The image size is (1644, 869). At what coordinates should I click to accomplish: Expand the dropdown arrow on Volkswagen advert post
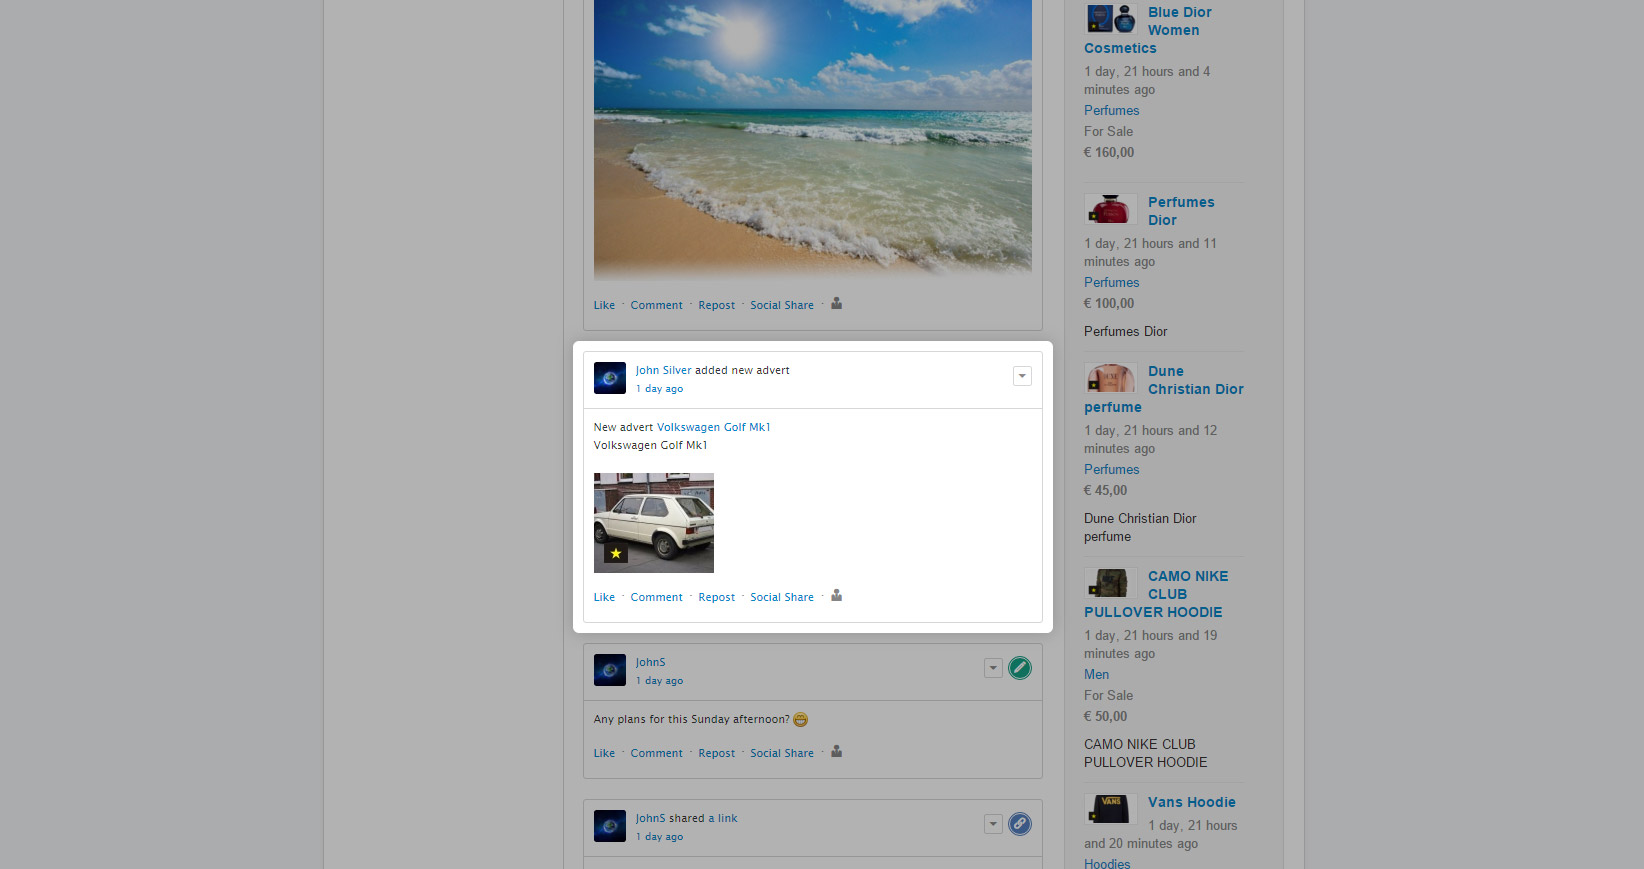(x=1022, y=376)
